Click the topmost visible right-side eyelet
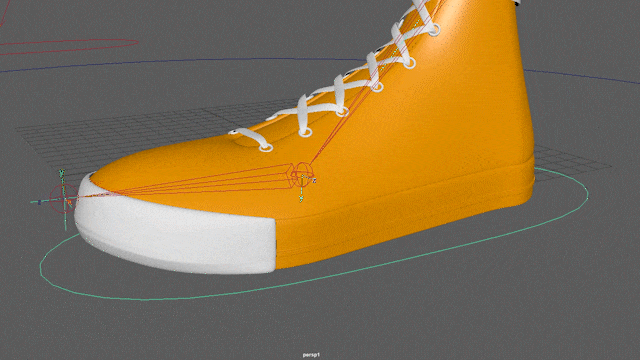Screen dimensions: 640x360 click(434, 30)
